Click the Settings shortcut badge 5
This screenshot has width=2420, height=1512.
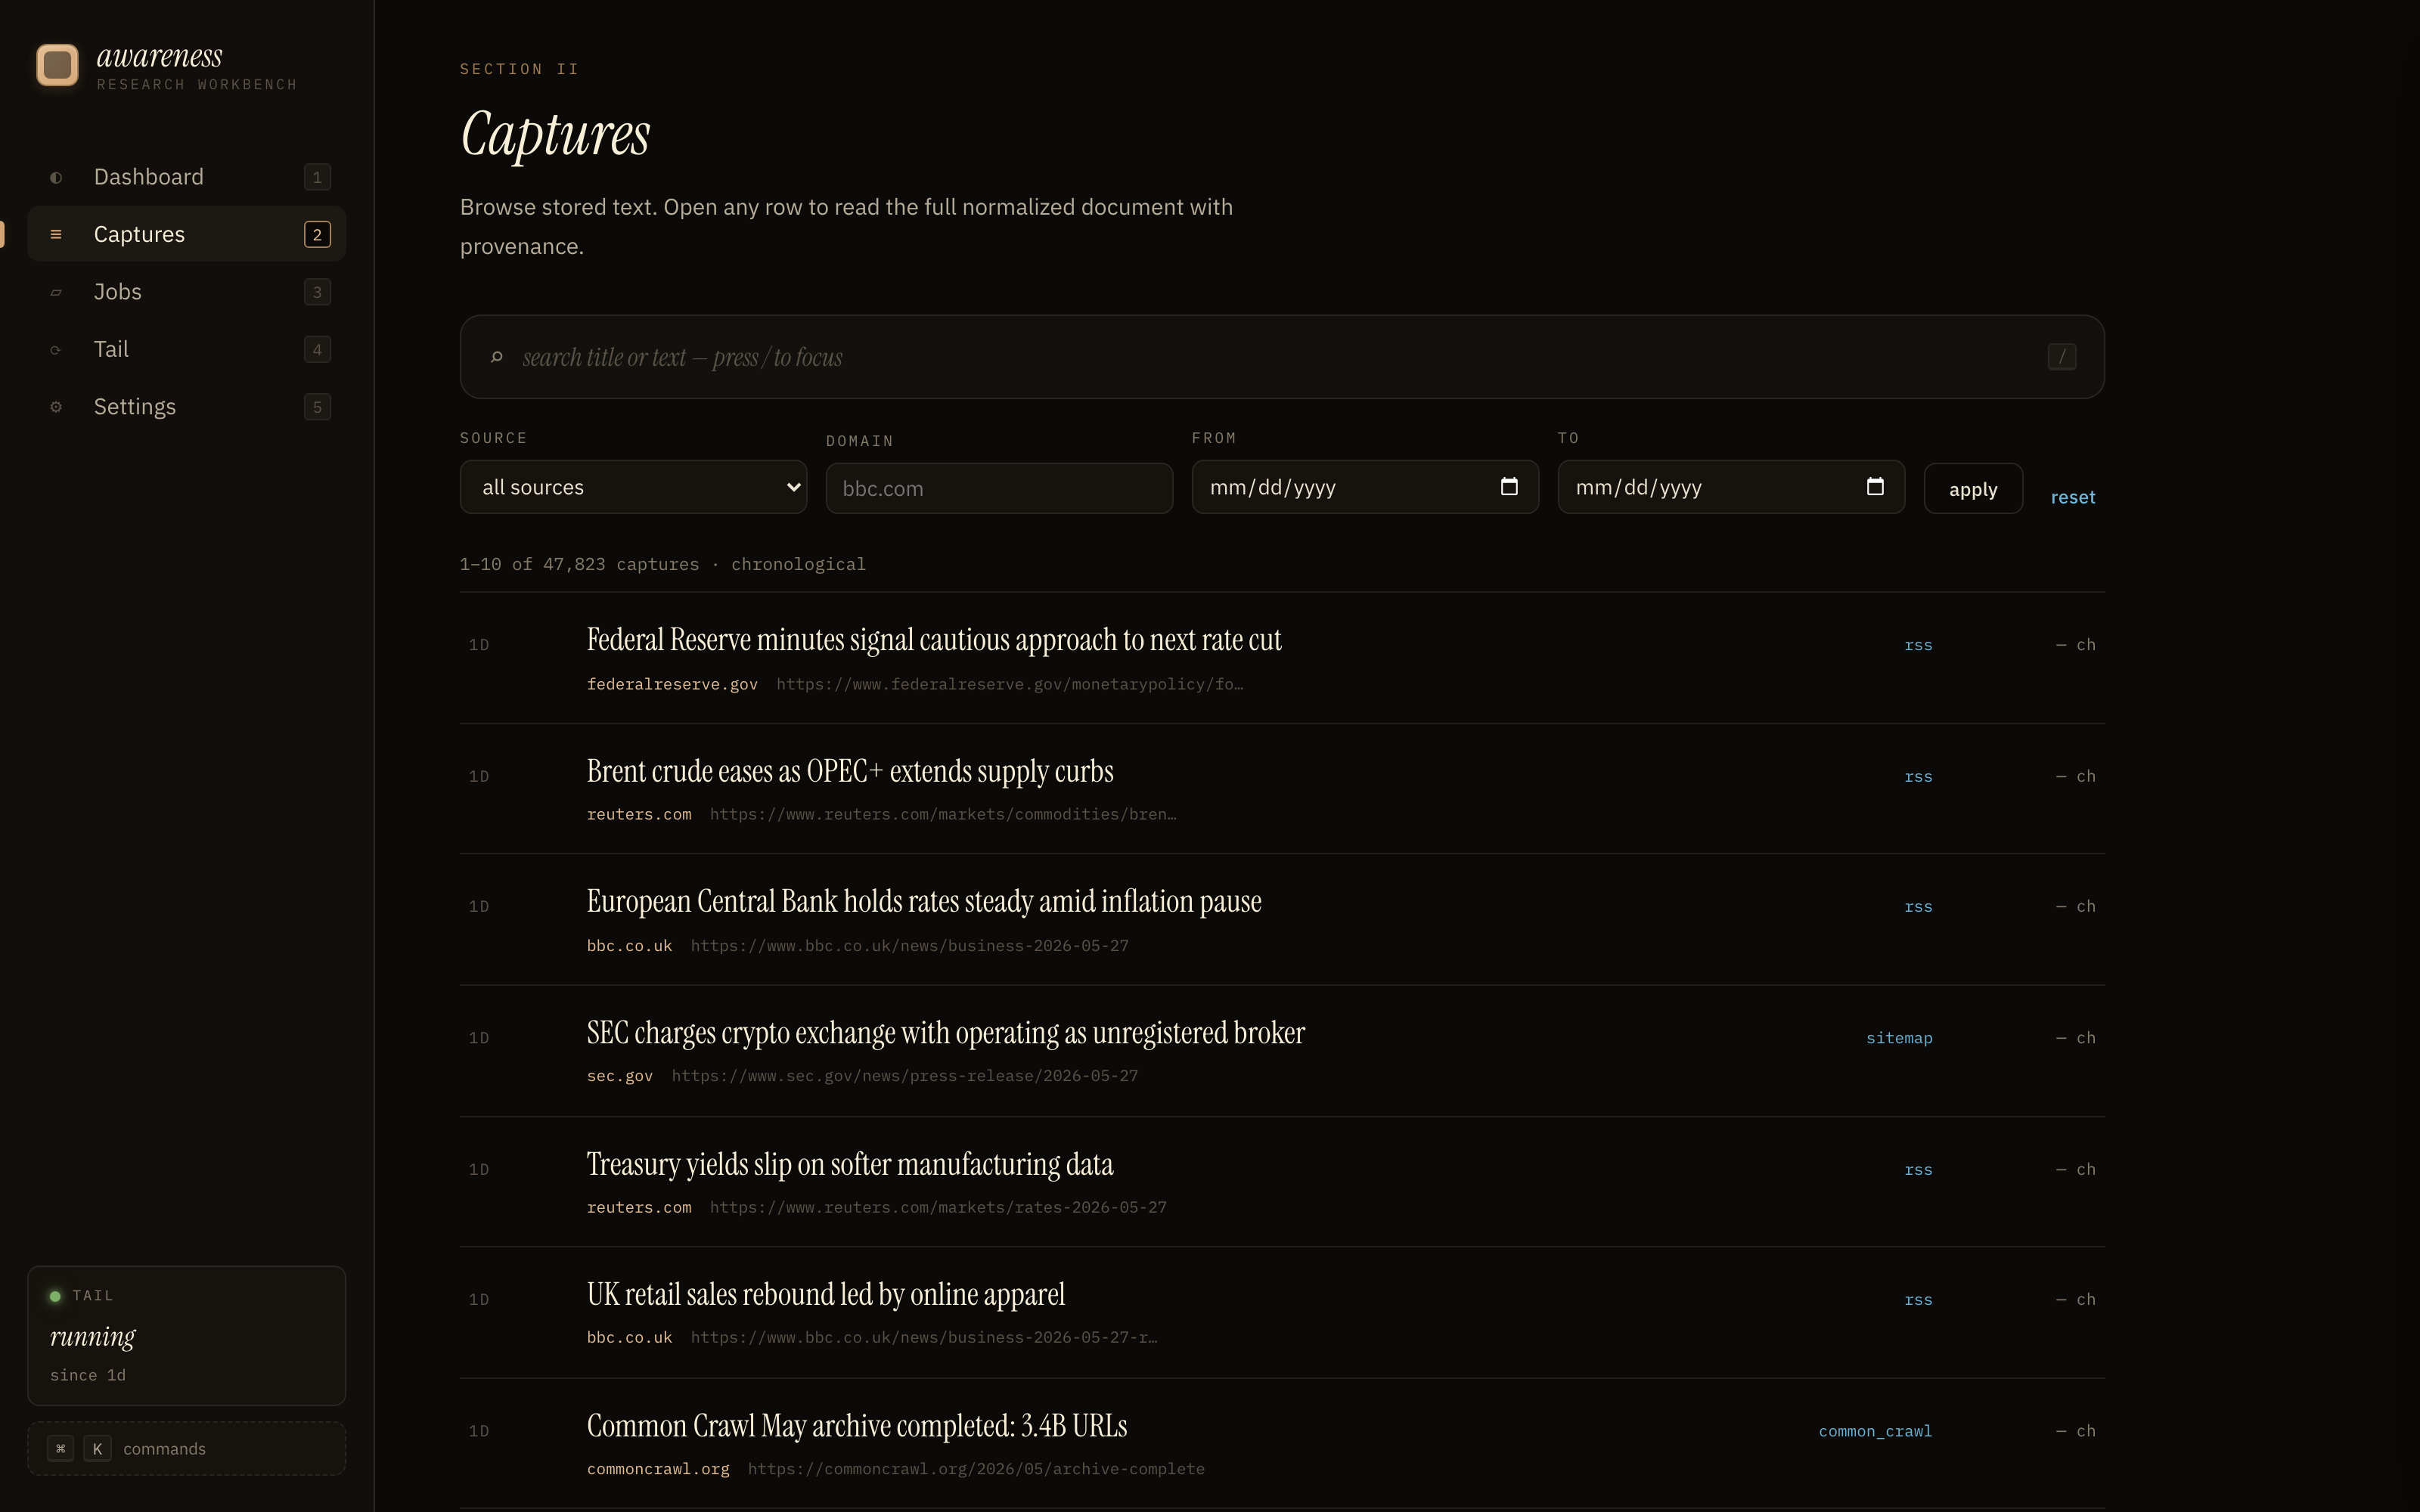tap(317, 407)
